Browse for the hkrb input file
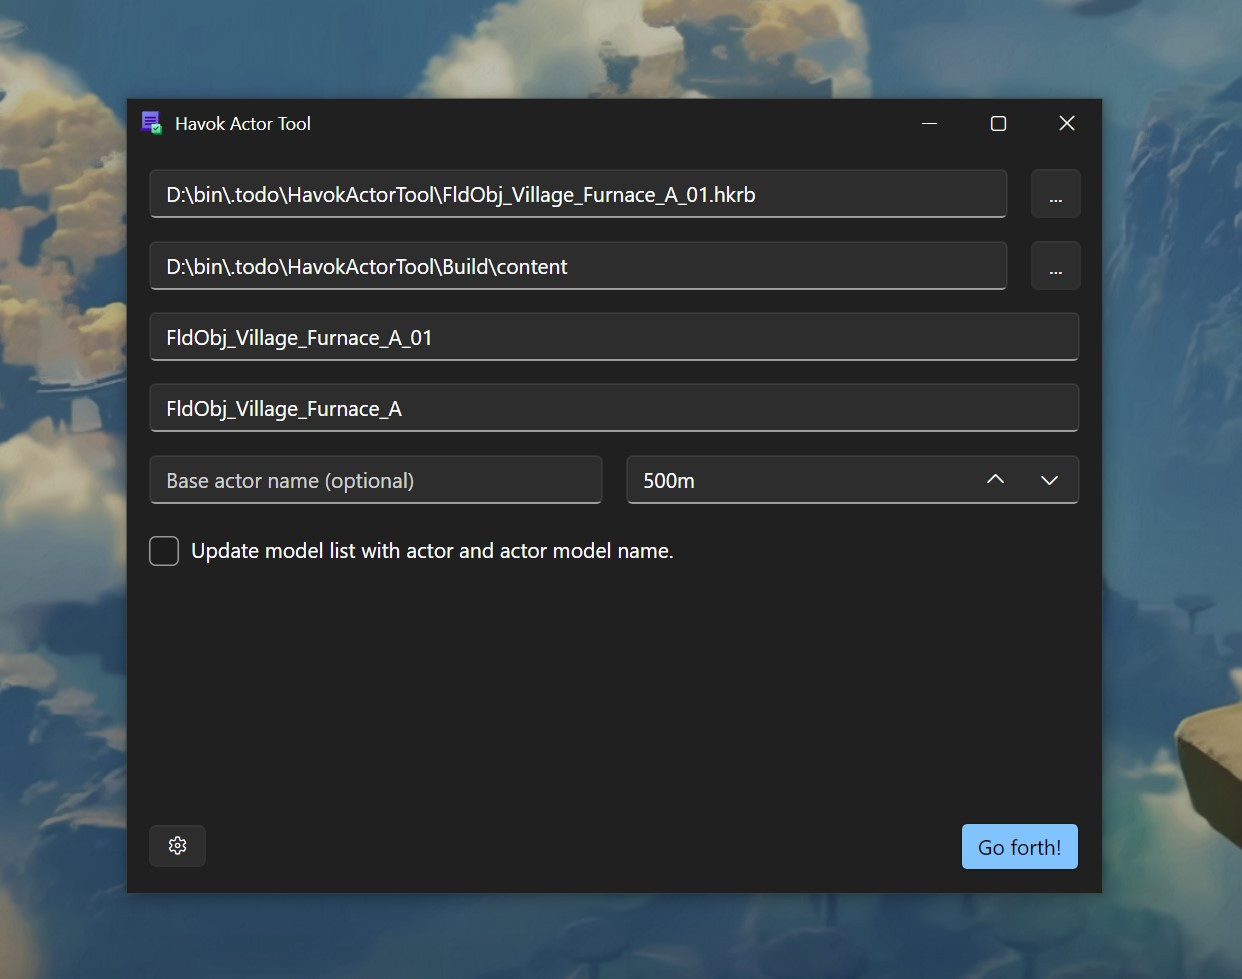1242x979 pixels. (1055, 194)
